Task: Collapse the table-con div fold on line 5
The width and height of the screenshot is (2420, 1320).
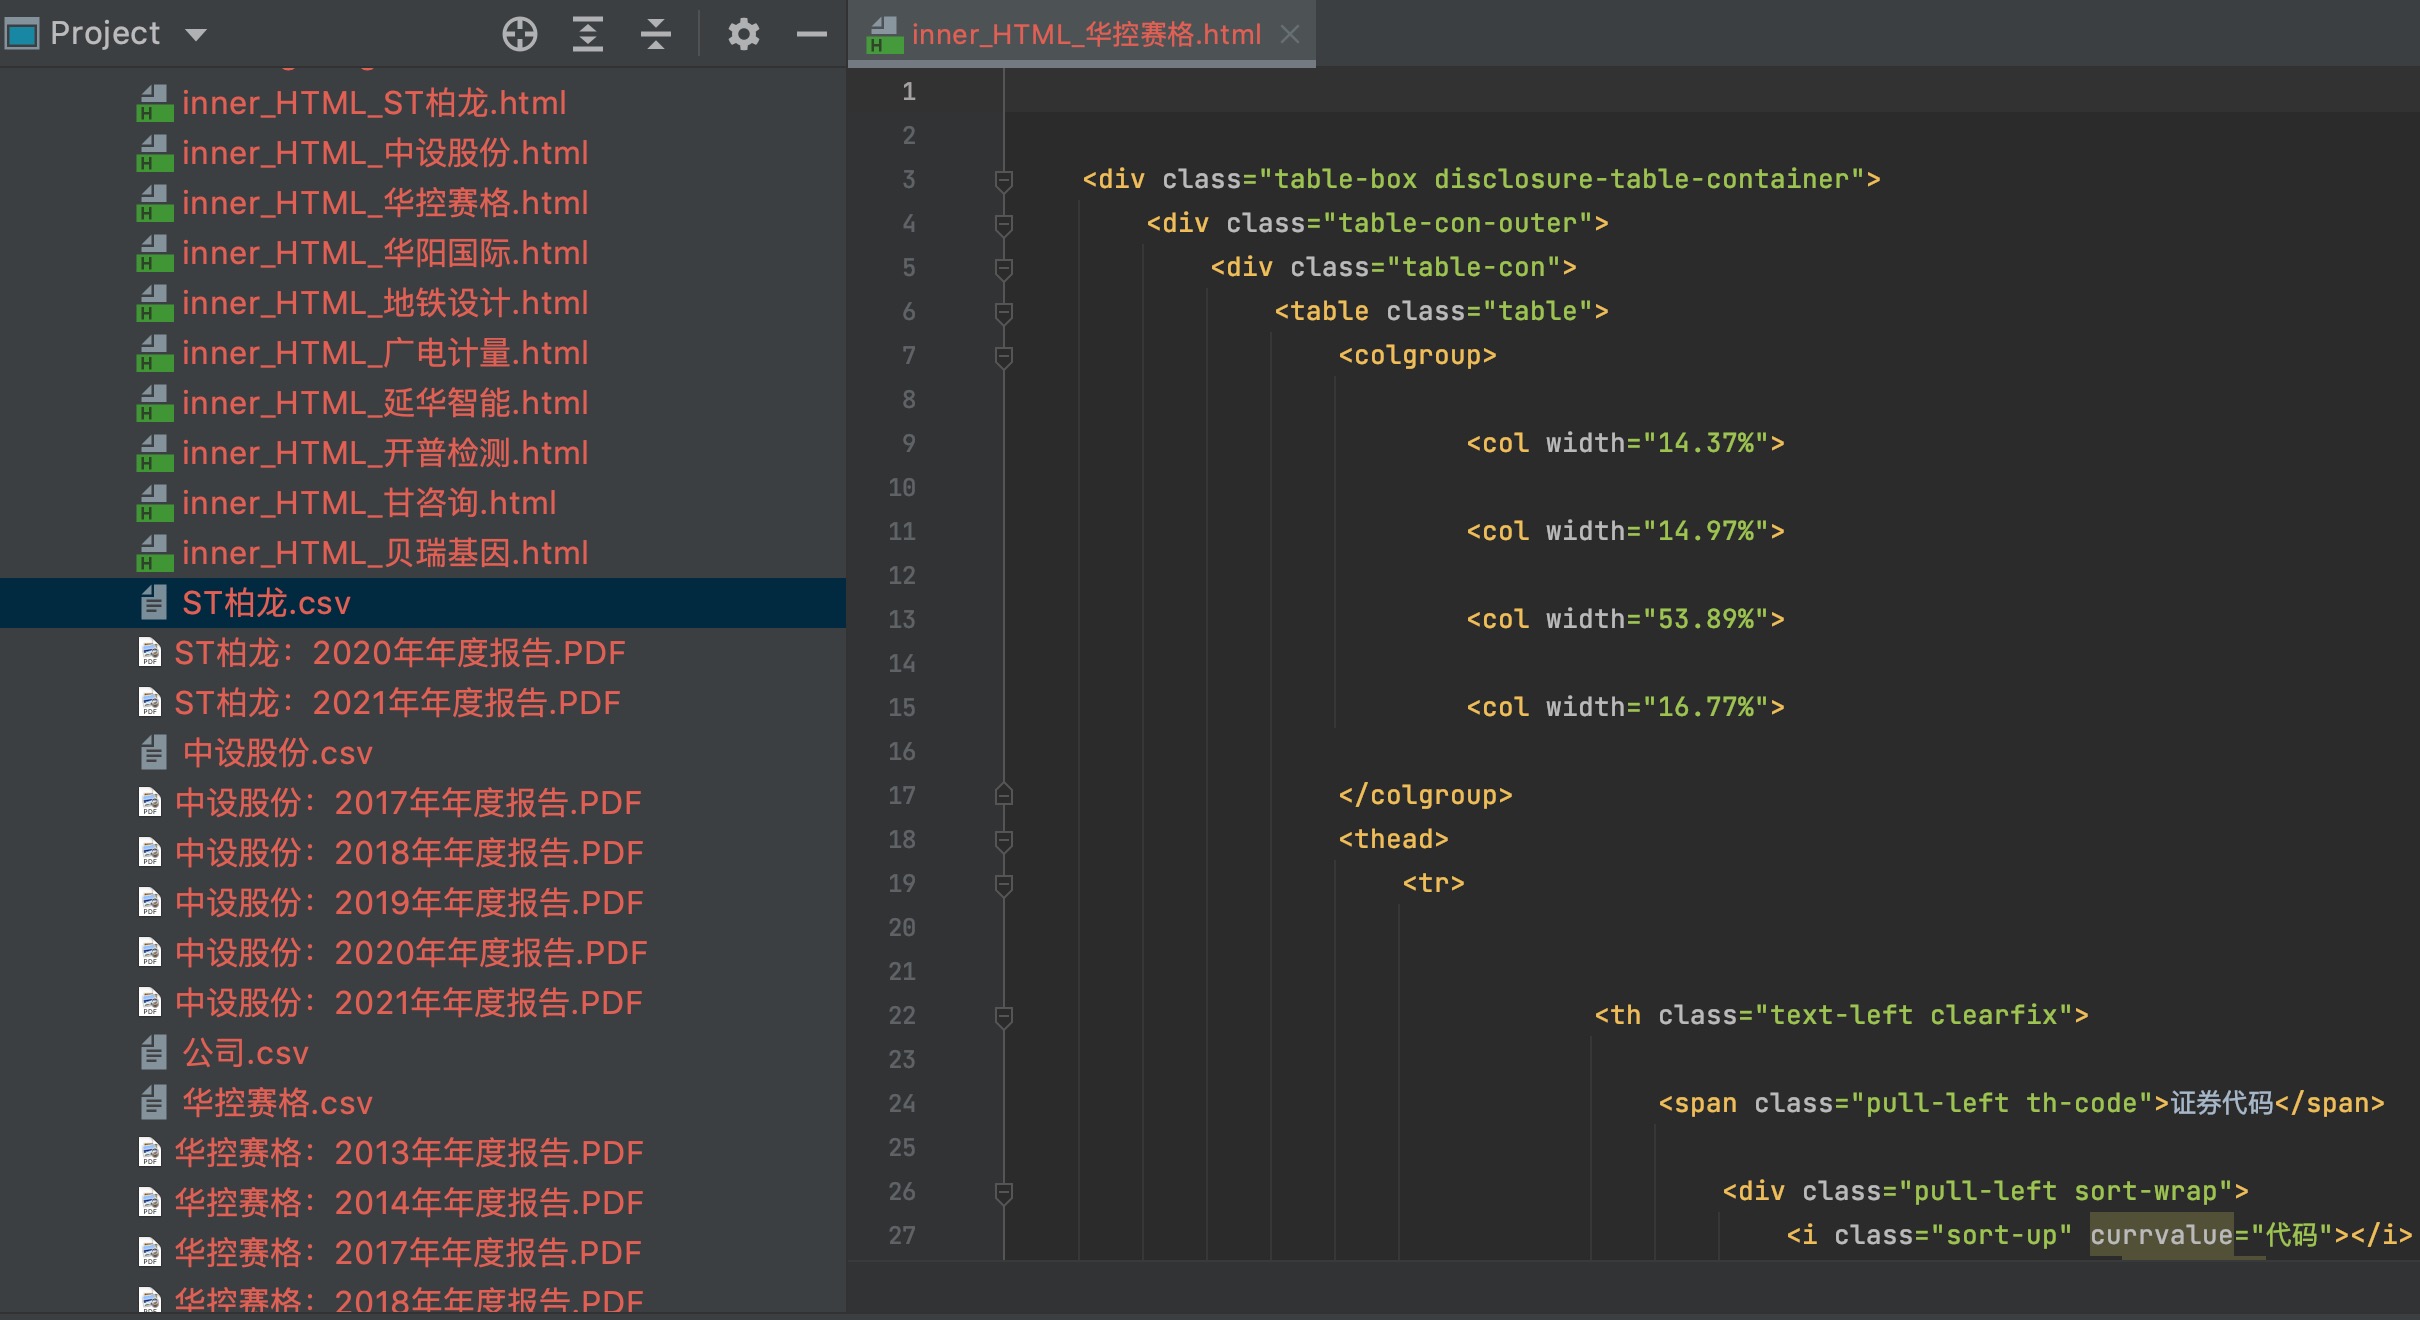Action: [1004, 268]
